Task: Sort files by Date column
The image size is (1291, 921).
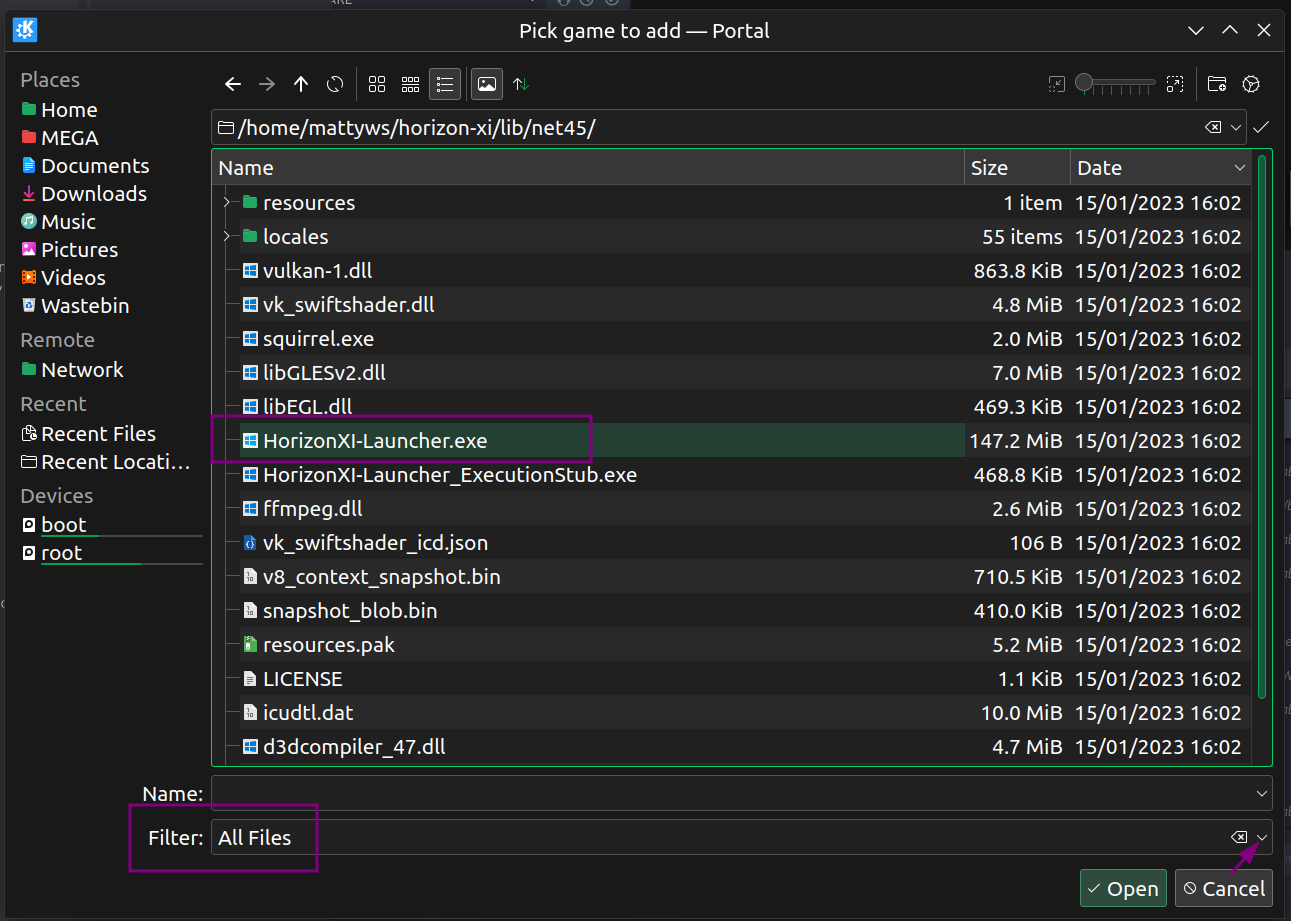Action: point(1161,168)
